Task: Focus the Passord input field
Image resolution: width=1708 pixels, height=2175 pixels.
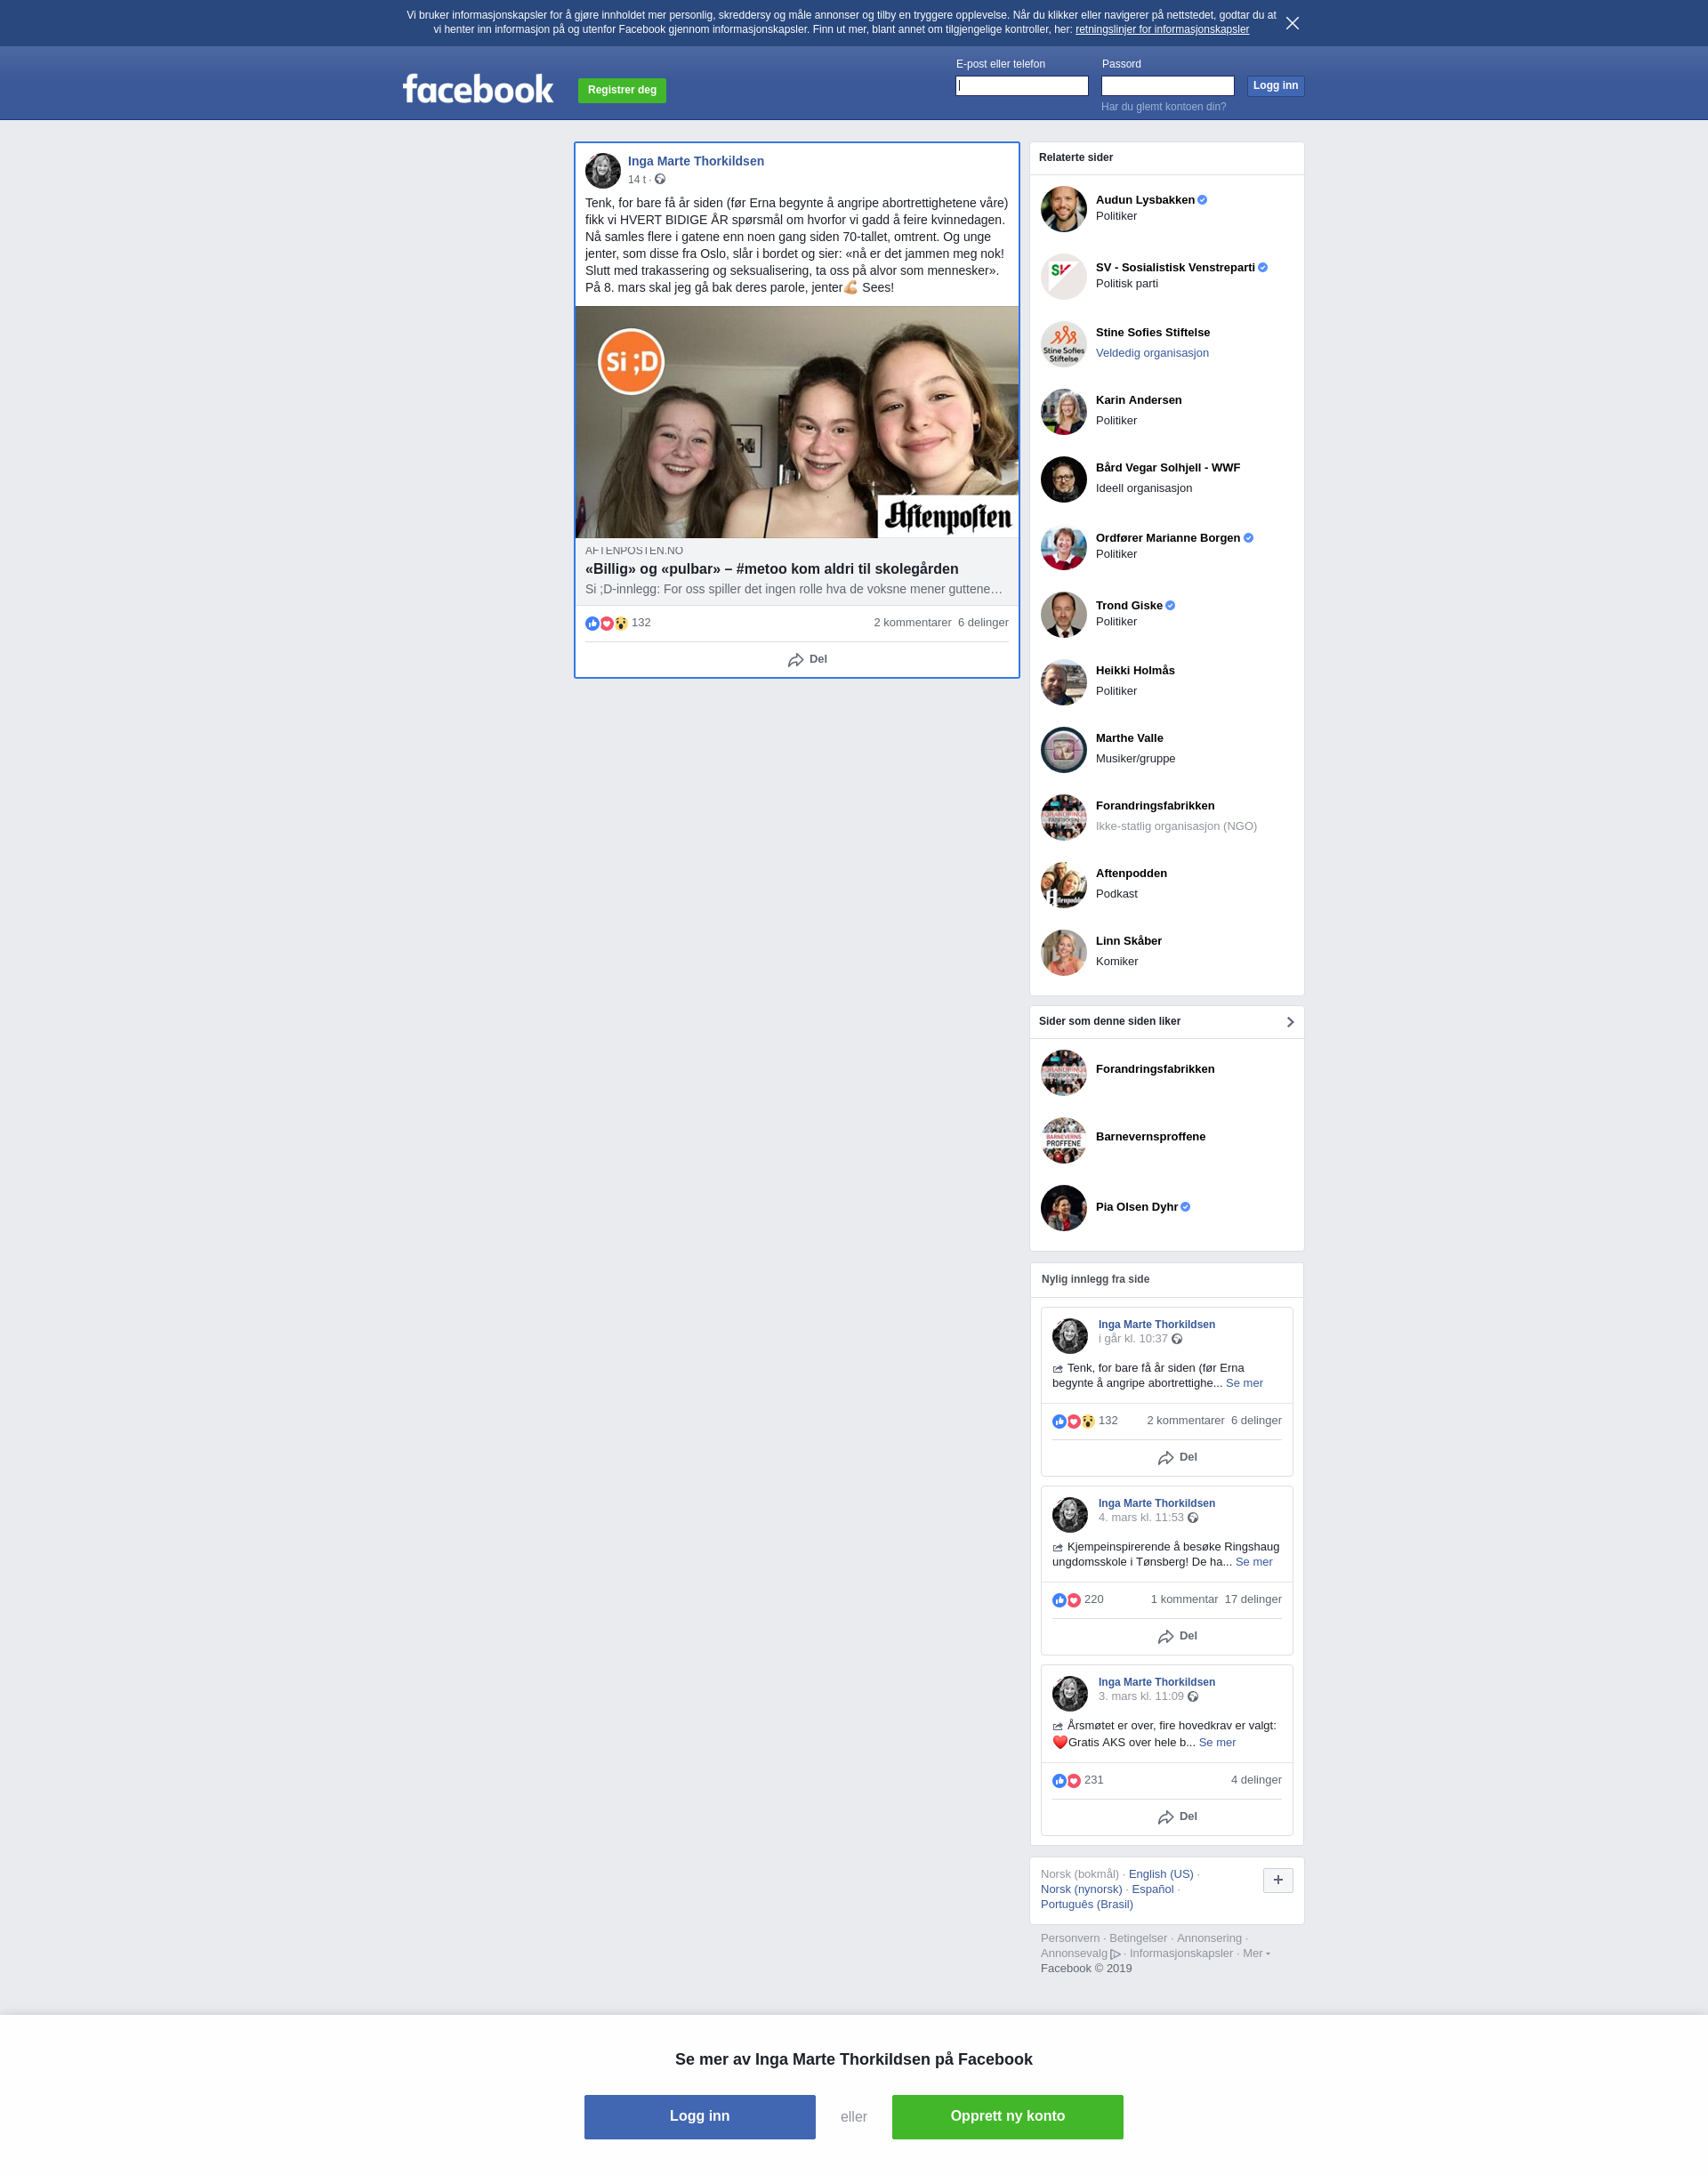Action: pyautogui.click(x=1167, y=86)
